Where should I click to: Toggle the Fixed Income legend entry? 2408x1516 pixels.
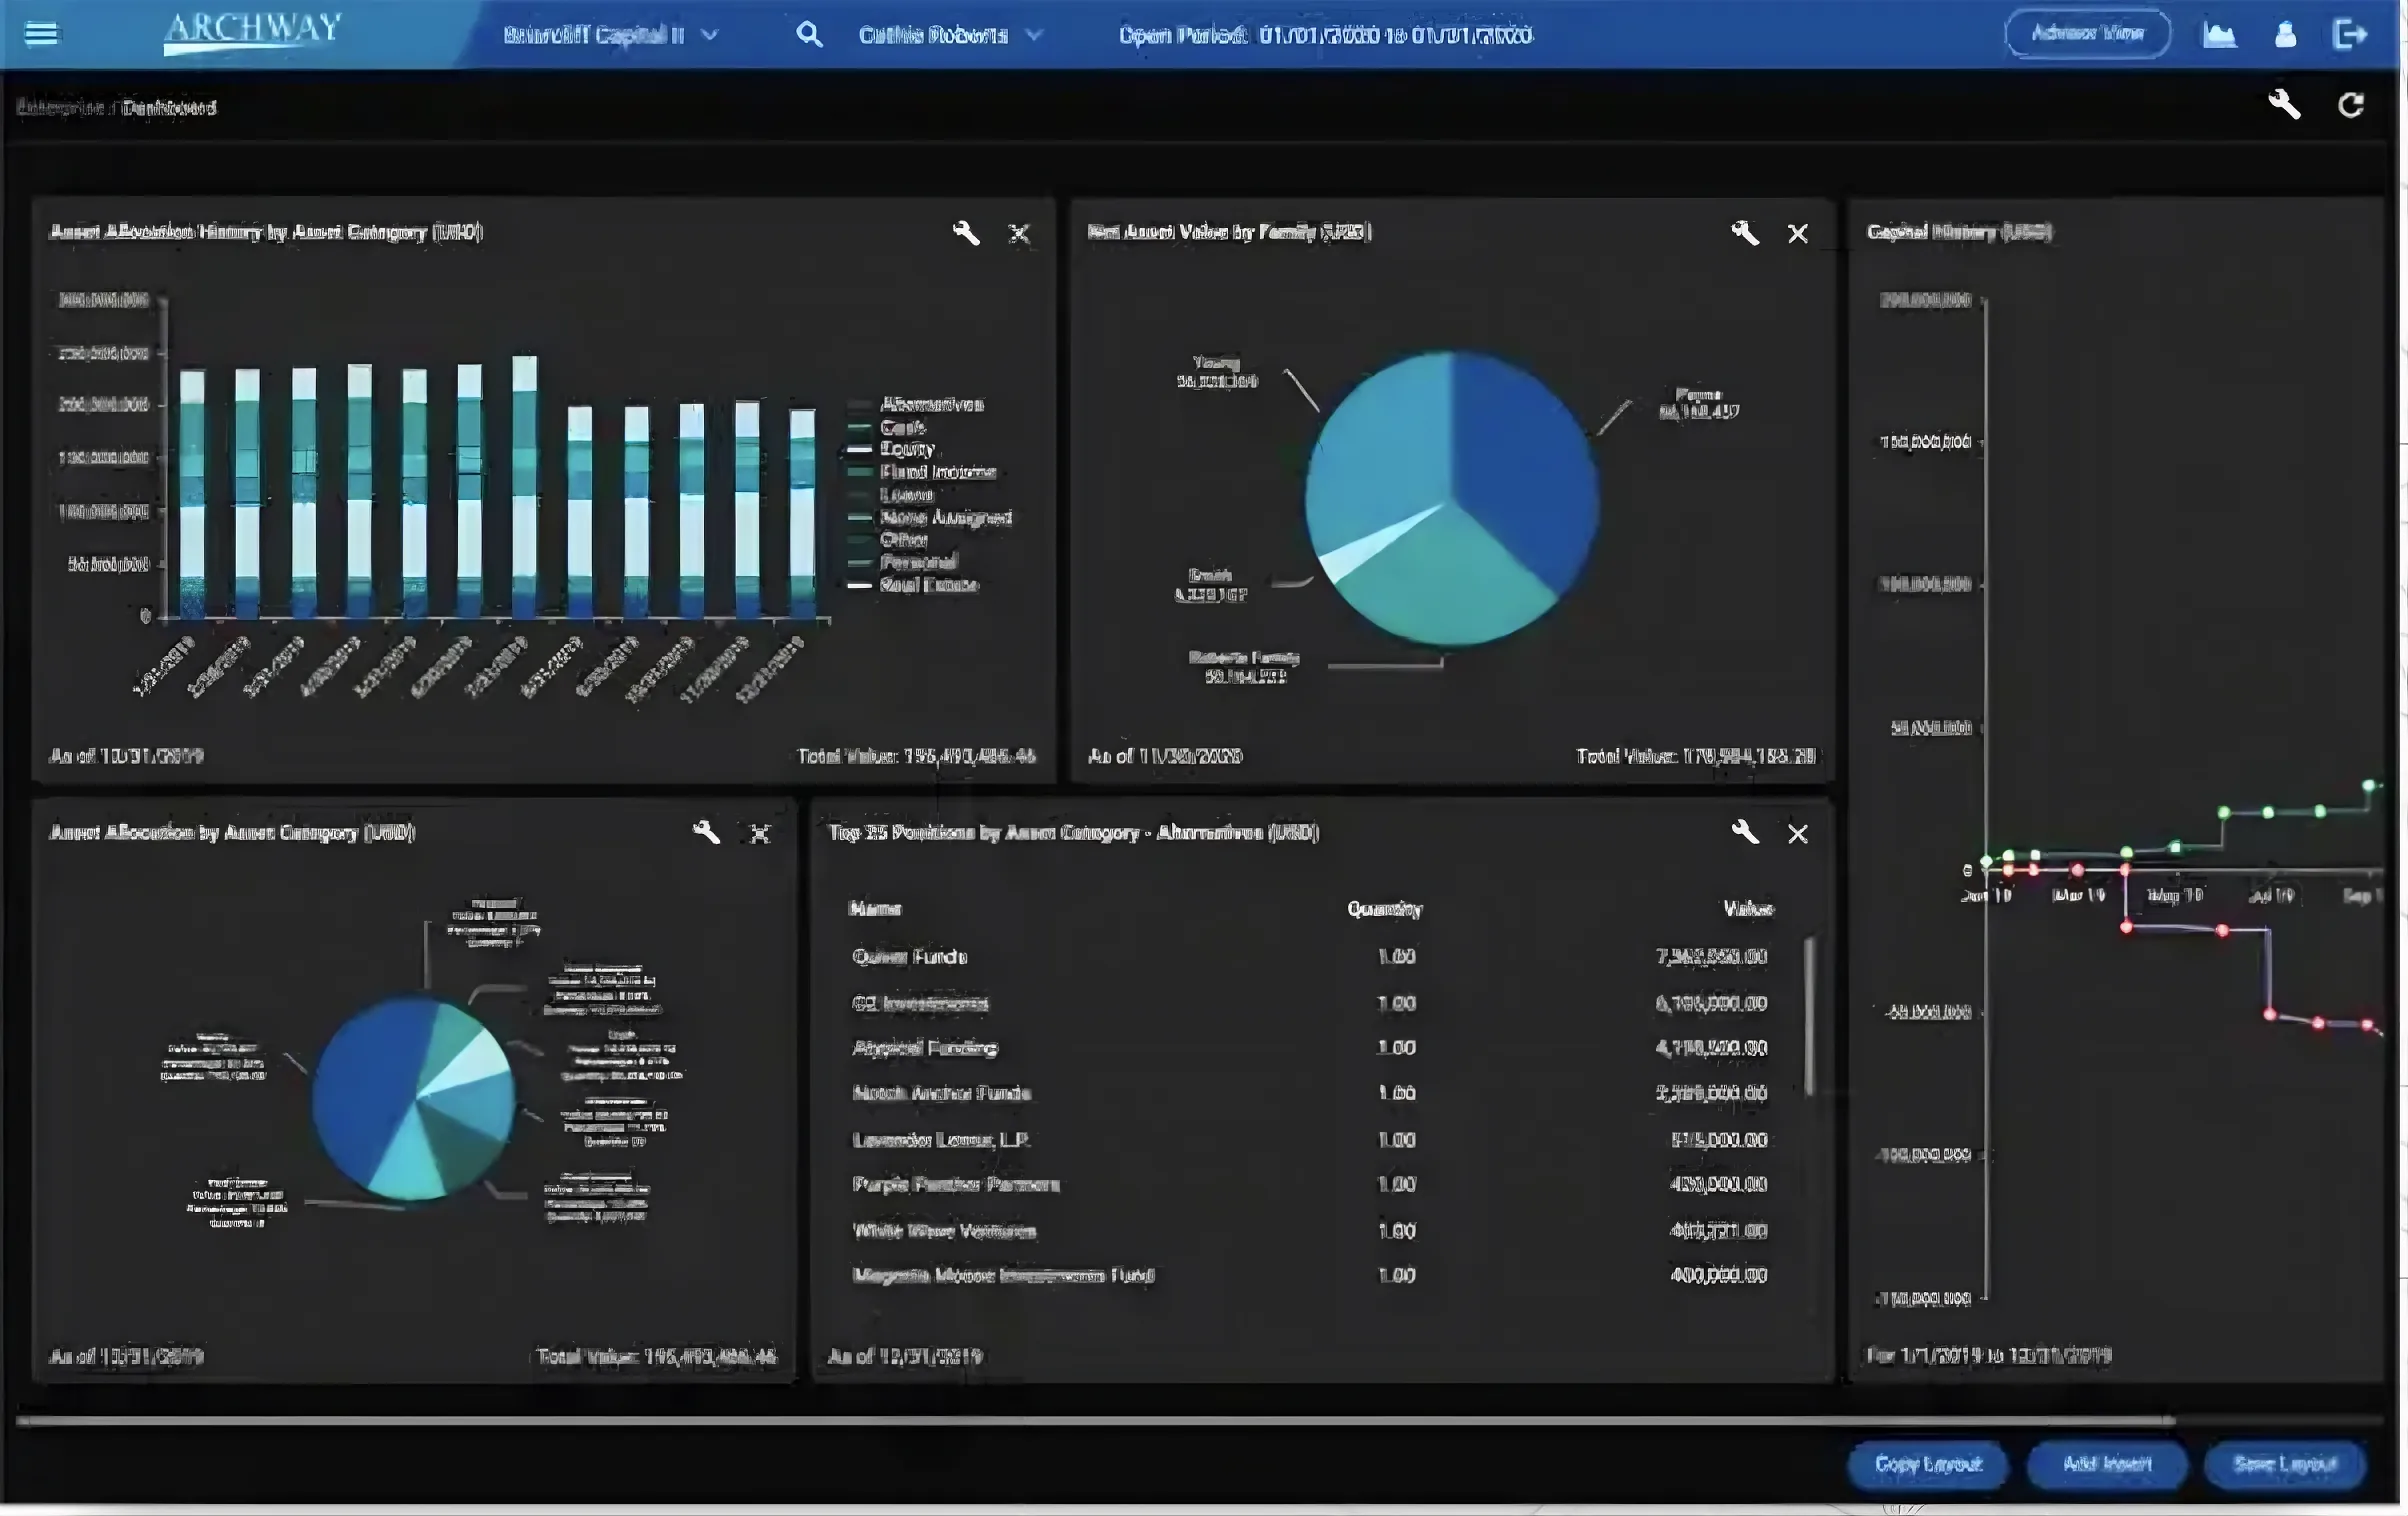pyautogui.click(x=922, y=472)
